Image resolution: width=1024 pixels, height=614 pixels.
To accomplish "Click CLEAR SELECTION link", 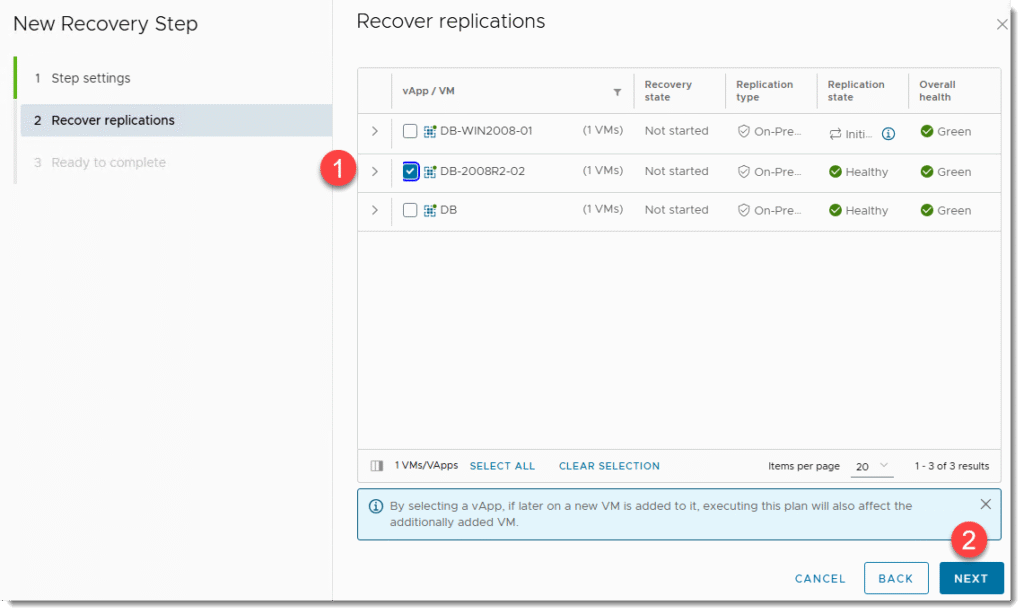I will coord(609,466).
